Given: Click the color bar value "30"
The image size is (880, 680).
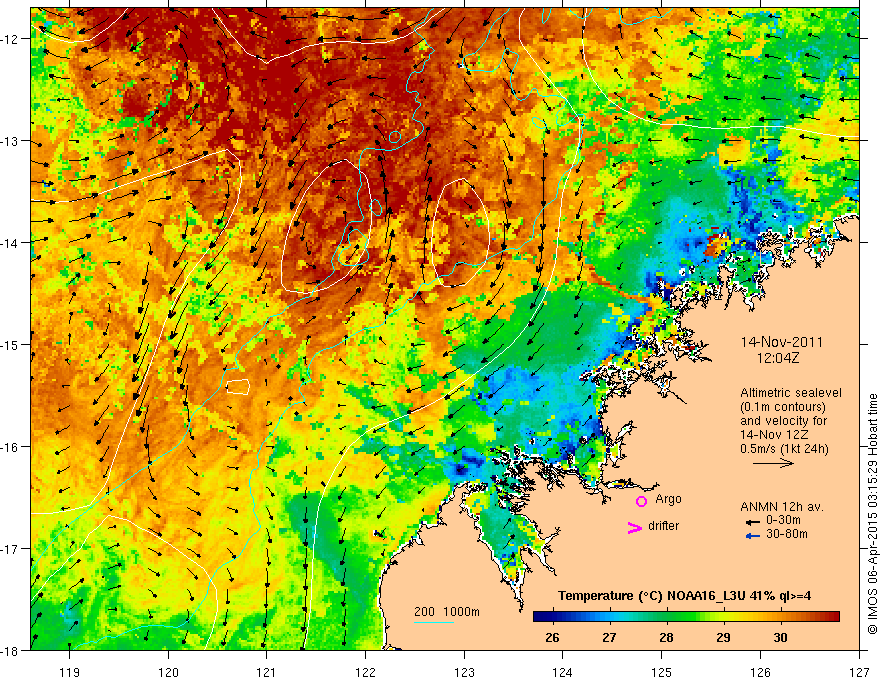Looking at the screenshot, I should pyautogui.click(x=780, y=637).
